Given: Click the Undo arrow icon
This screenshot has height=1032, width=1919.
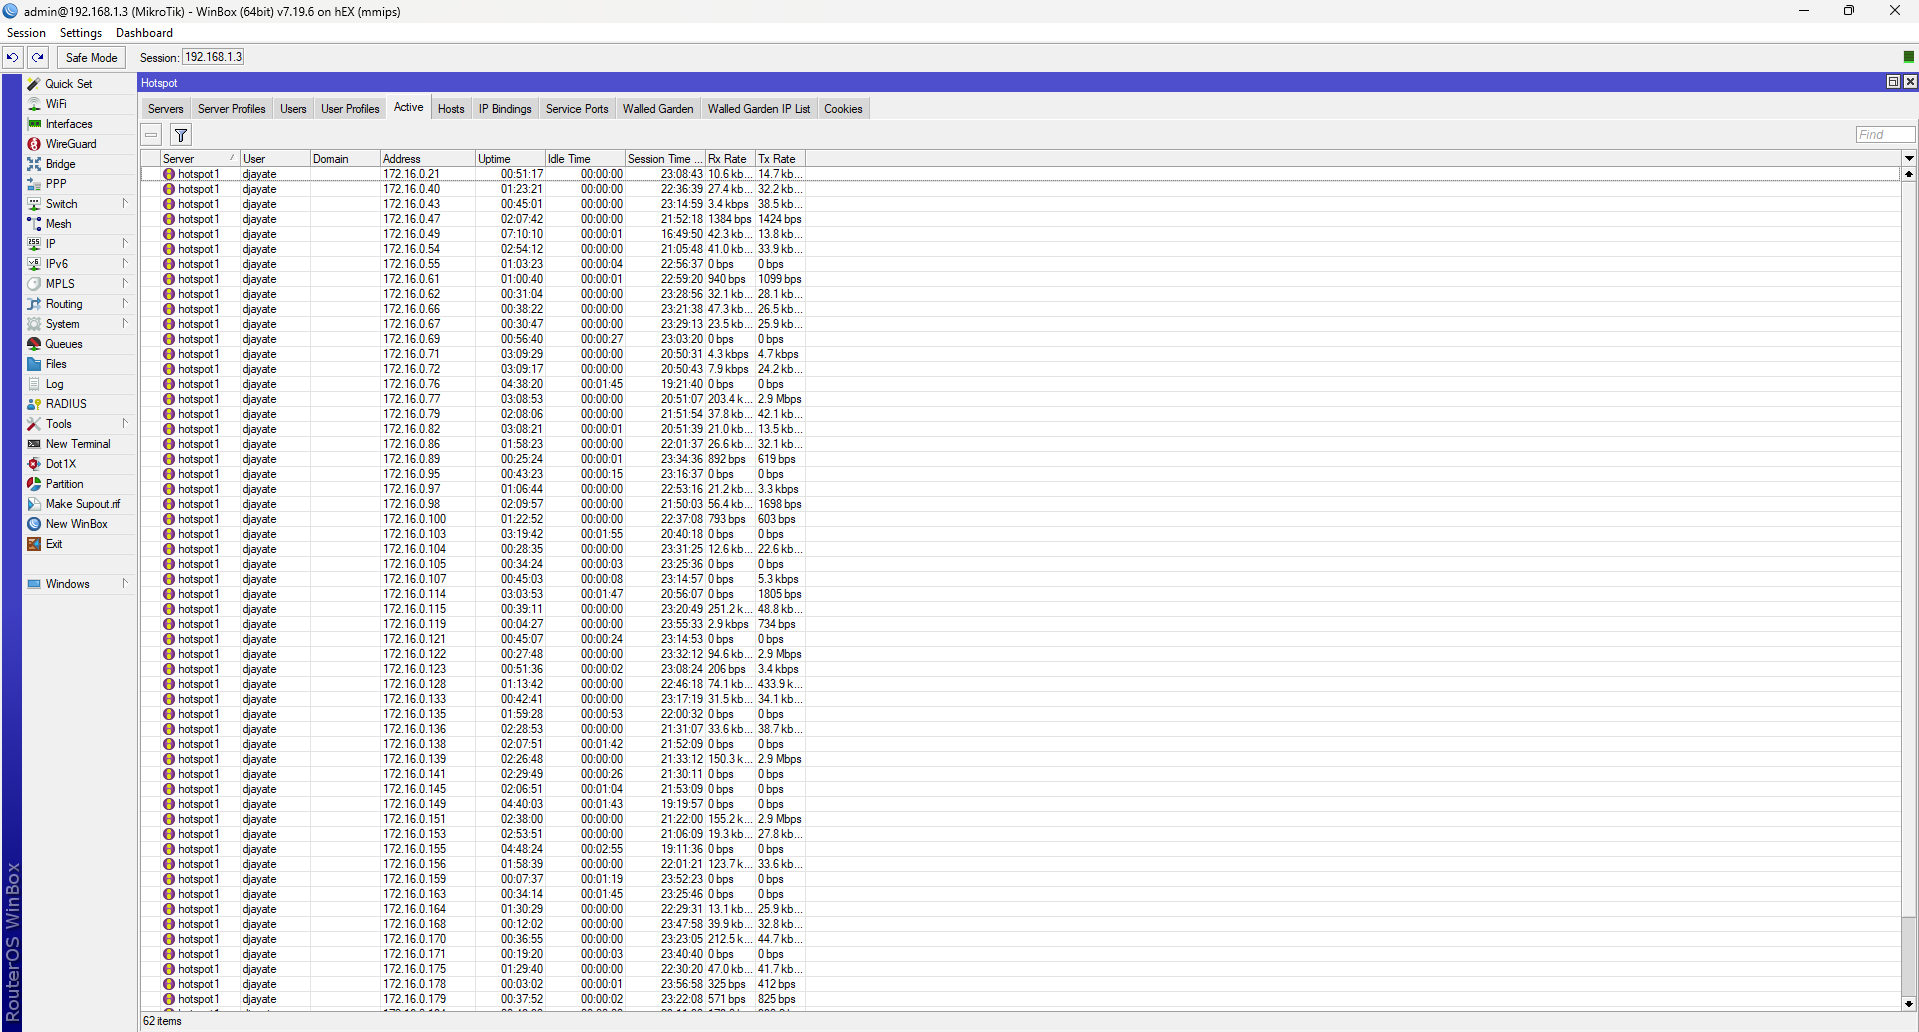Looking at the screenshot, I should 13,57.
